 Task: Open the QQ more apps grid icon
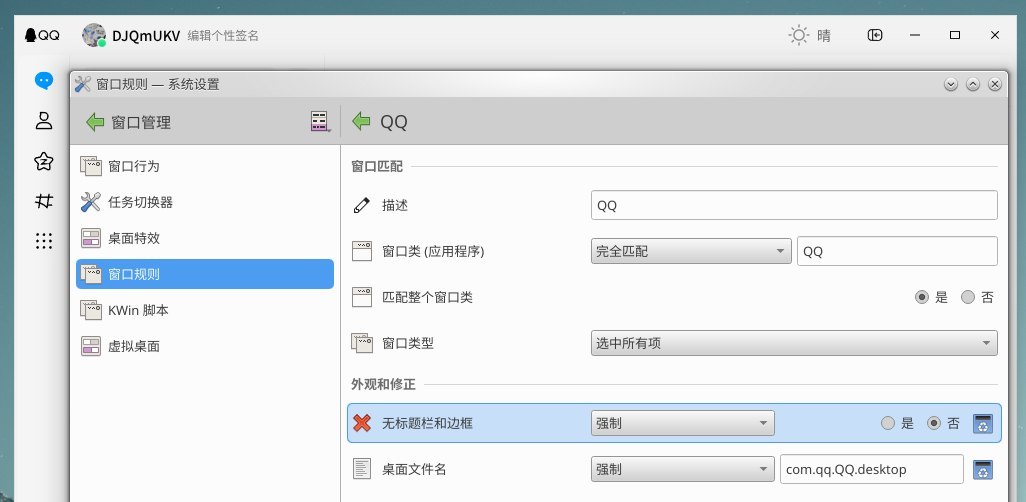pos(43,241)
